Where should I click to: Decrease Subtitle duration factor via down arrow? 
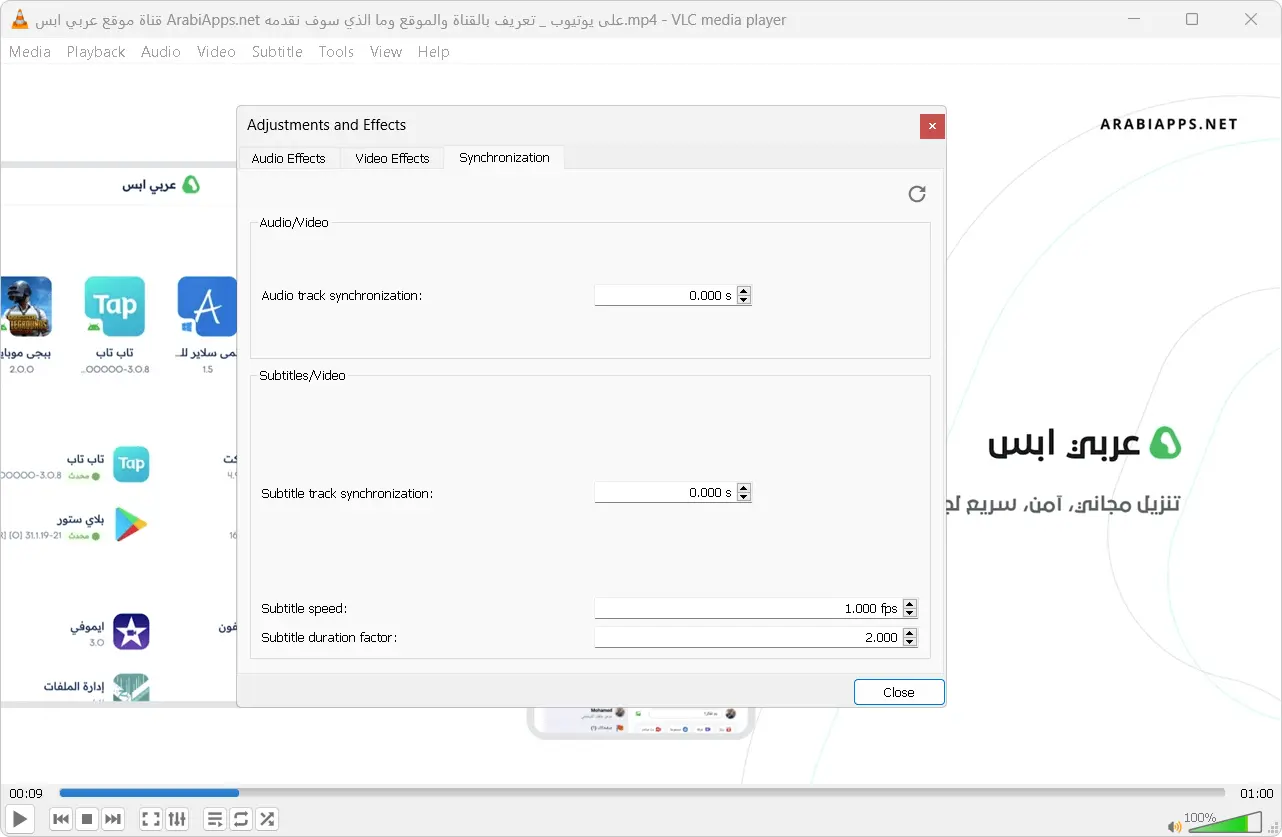909,641
